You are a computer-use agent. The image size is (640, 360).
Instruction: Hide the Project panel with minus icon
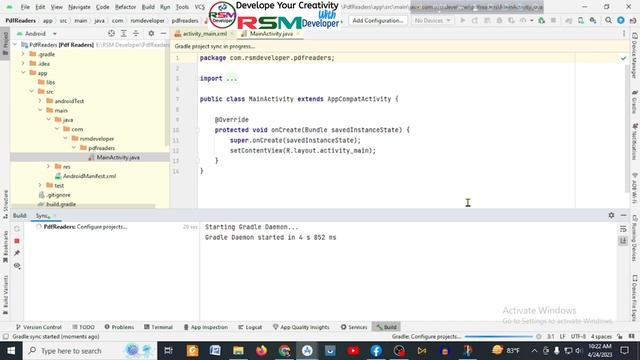(x=163, y=33)
